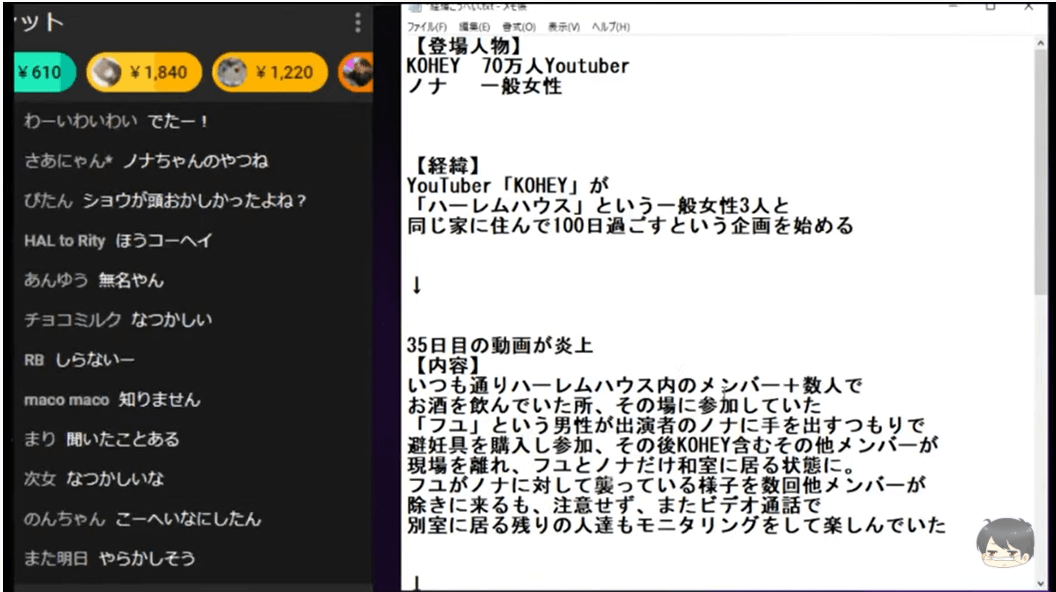Click username maco maco in chat
Image resolution: width=1056 pixels, height=592 pixels.
(66, 400)
